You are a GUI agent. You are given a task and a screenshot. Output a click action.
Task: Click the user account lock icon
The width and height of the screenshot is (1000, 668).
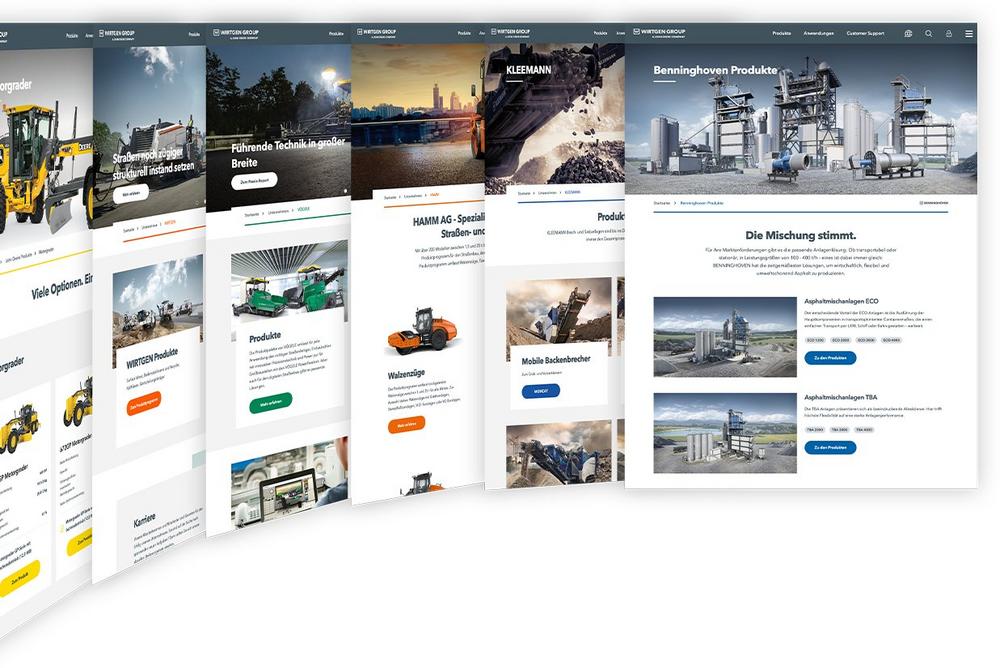949,33
